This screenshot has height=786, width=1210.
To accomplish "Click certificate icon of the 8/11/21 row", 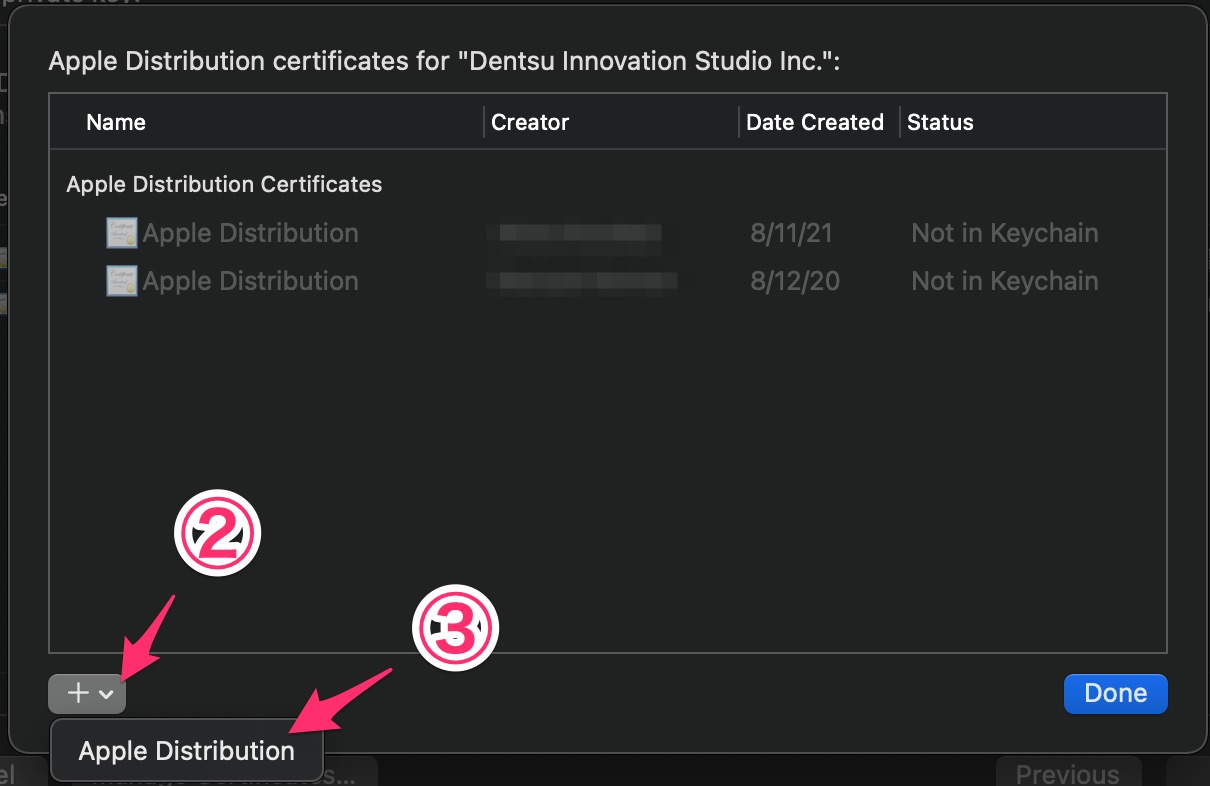I will pos(122,233).
